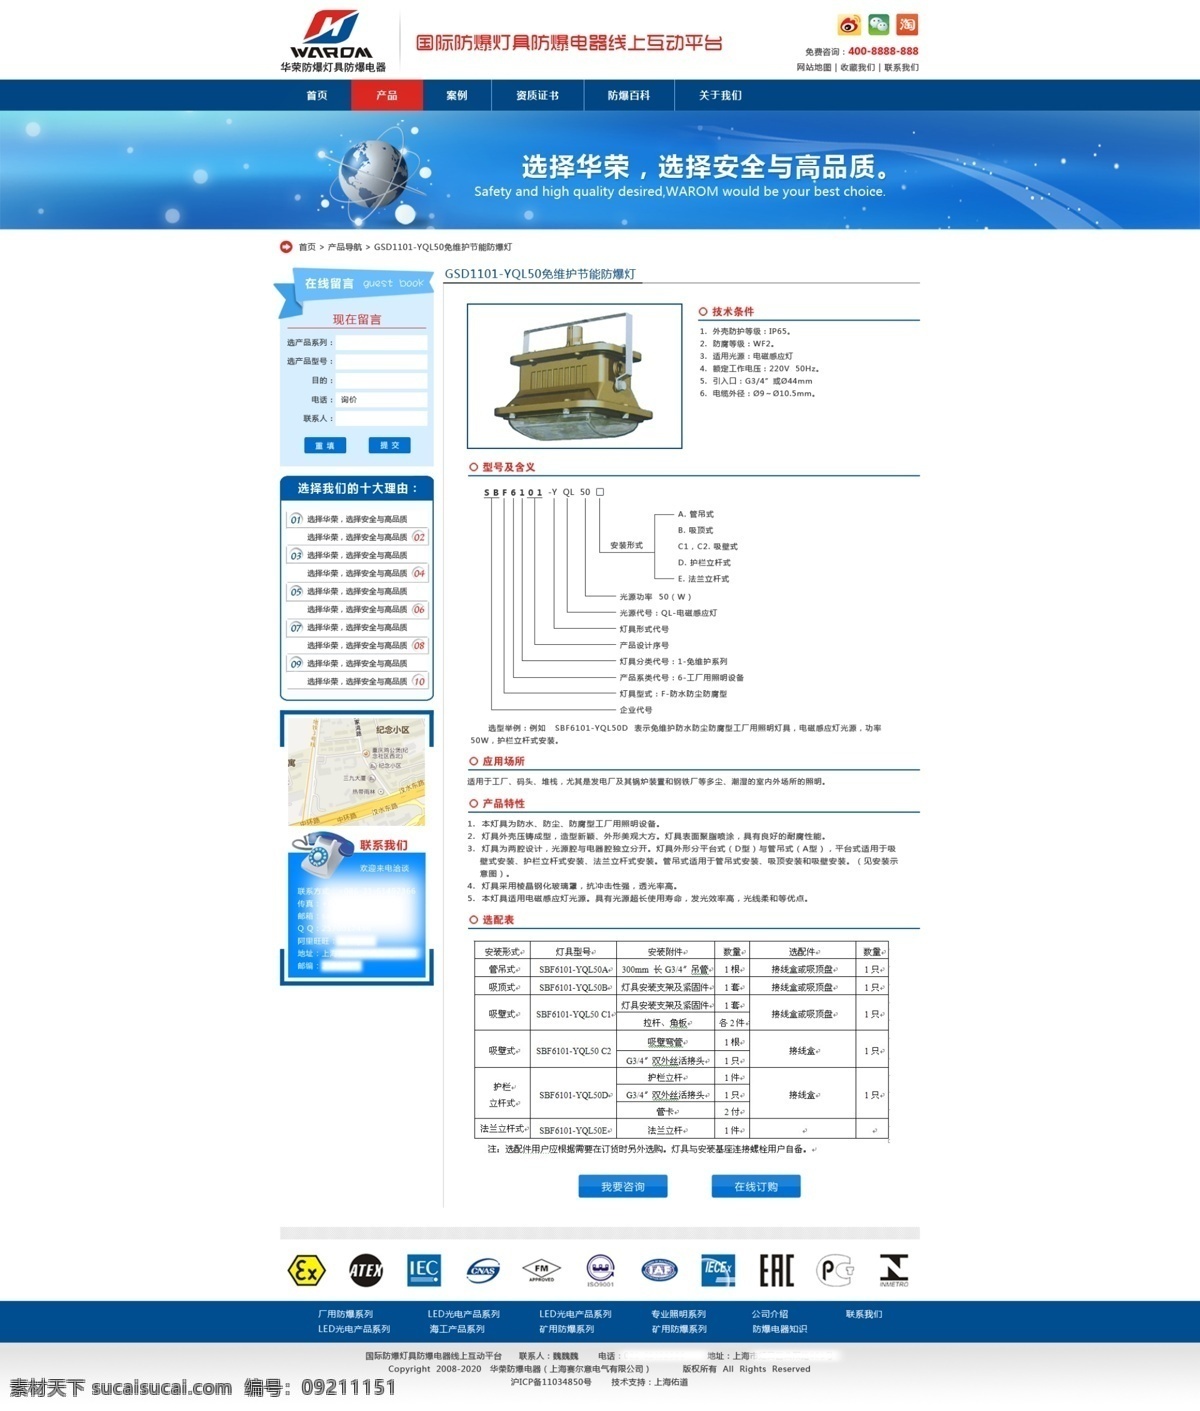Viewport: 1200px width, 1411px height.
Task: Click the 在线订购 button
Action: (756, 1187)
